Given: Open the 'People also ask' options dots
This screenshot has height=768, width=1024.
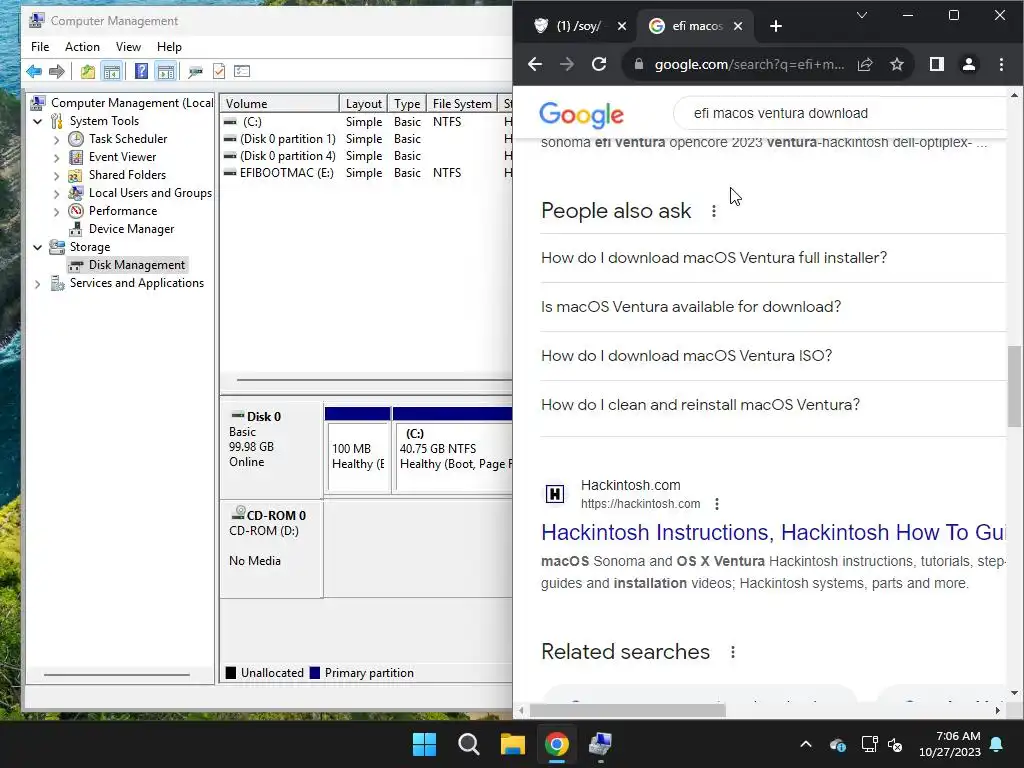Looking at the screenshot, I should click(714, 211).
